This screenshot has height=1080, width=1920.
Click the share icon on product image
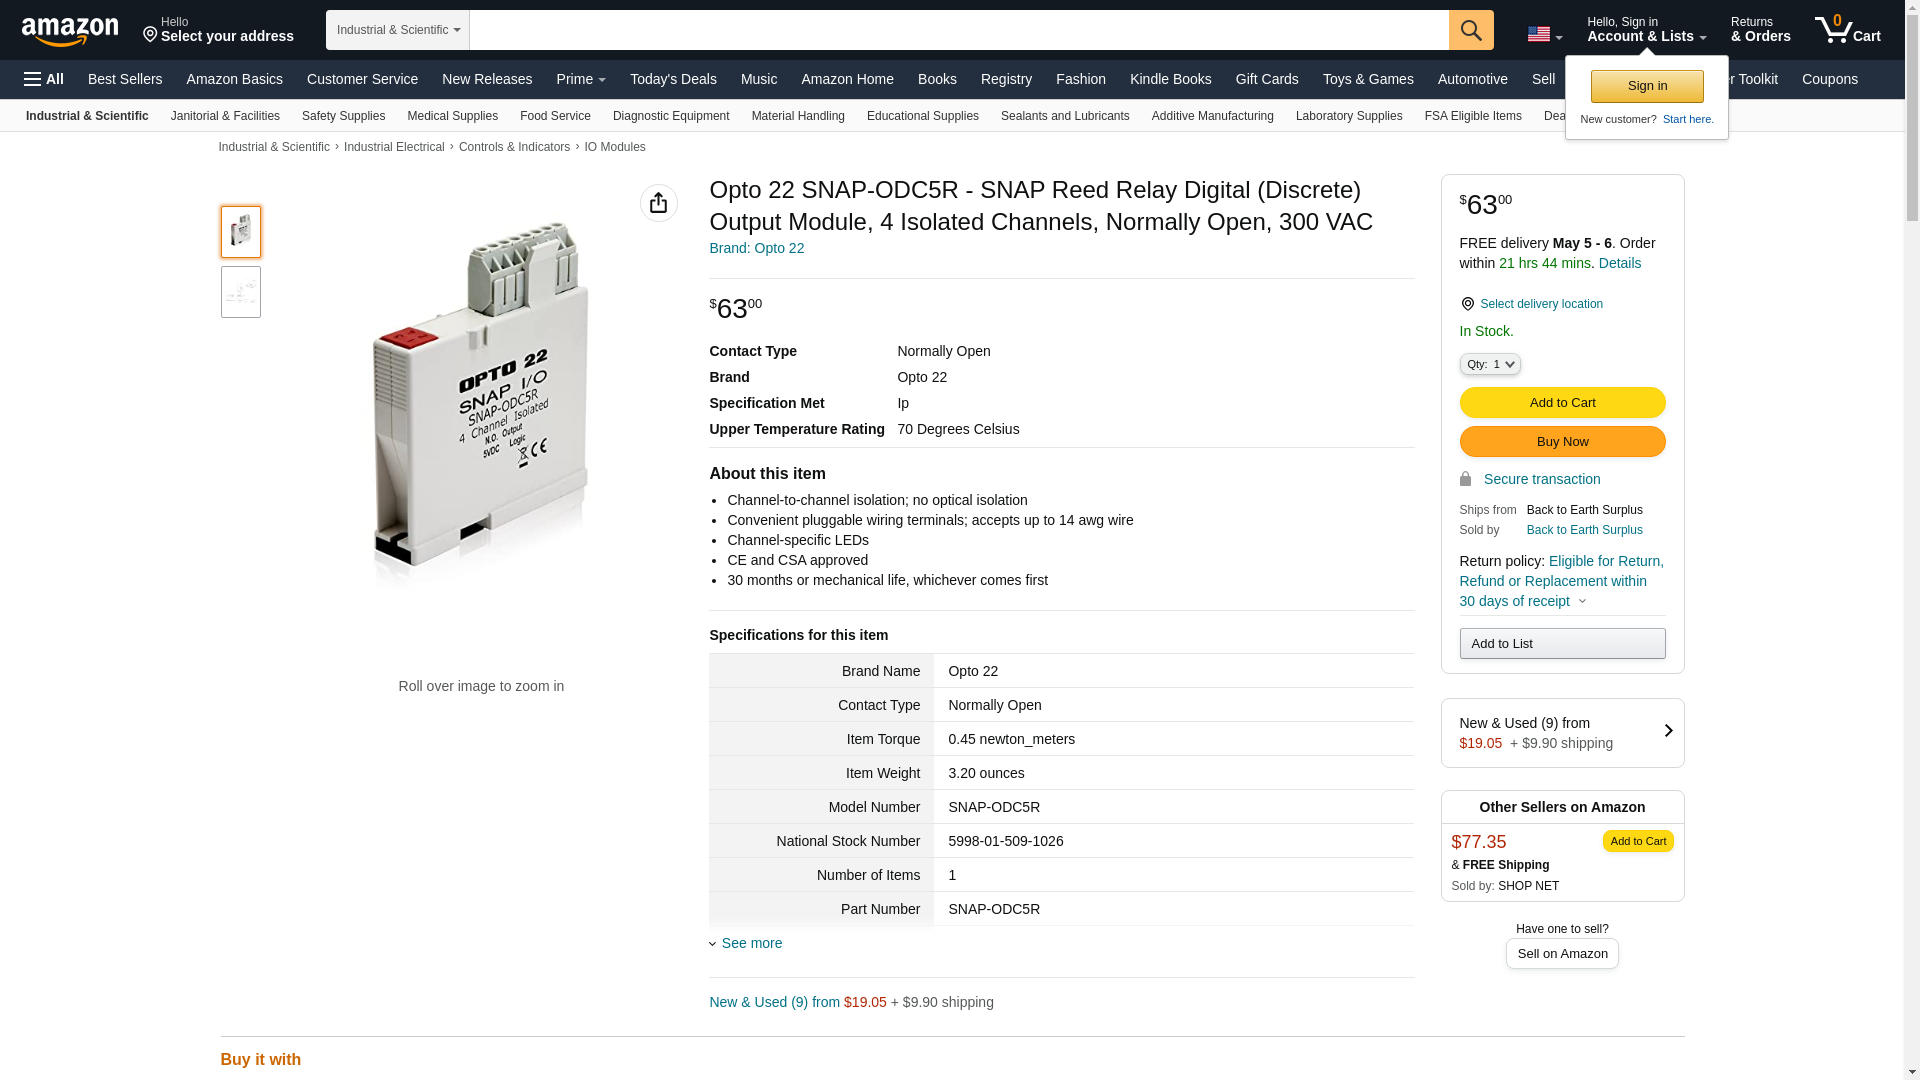click(658, 203)
